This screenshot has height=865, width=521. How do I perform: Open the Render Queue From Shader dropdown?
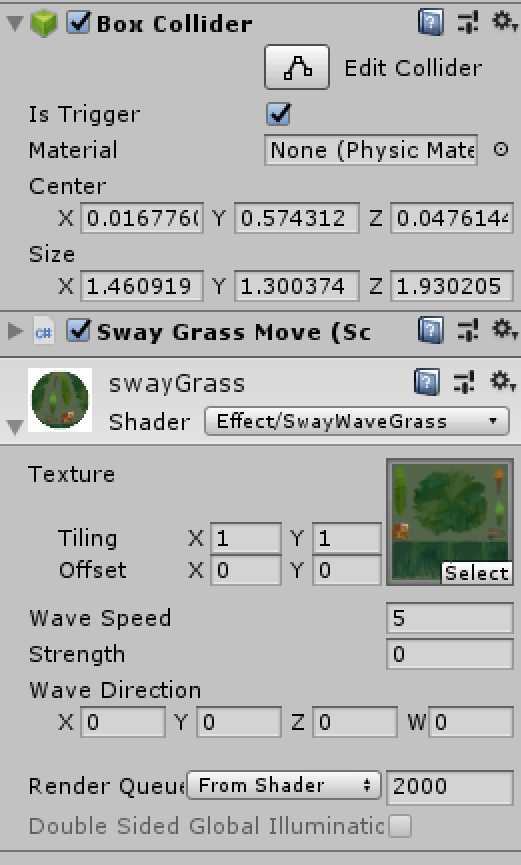[284, 786]
